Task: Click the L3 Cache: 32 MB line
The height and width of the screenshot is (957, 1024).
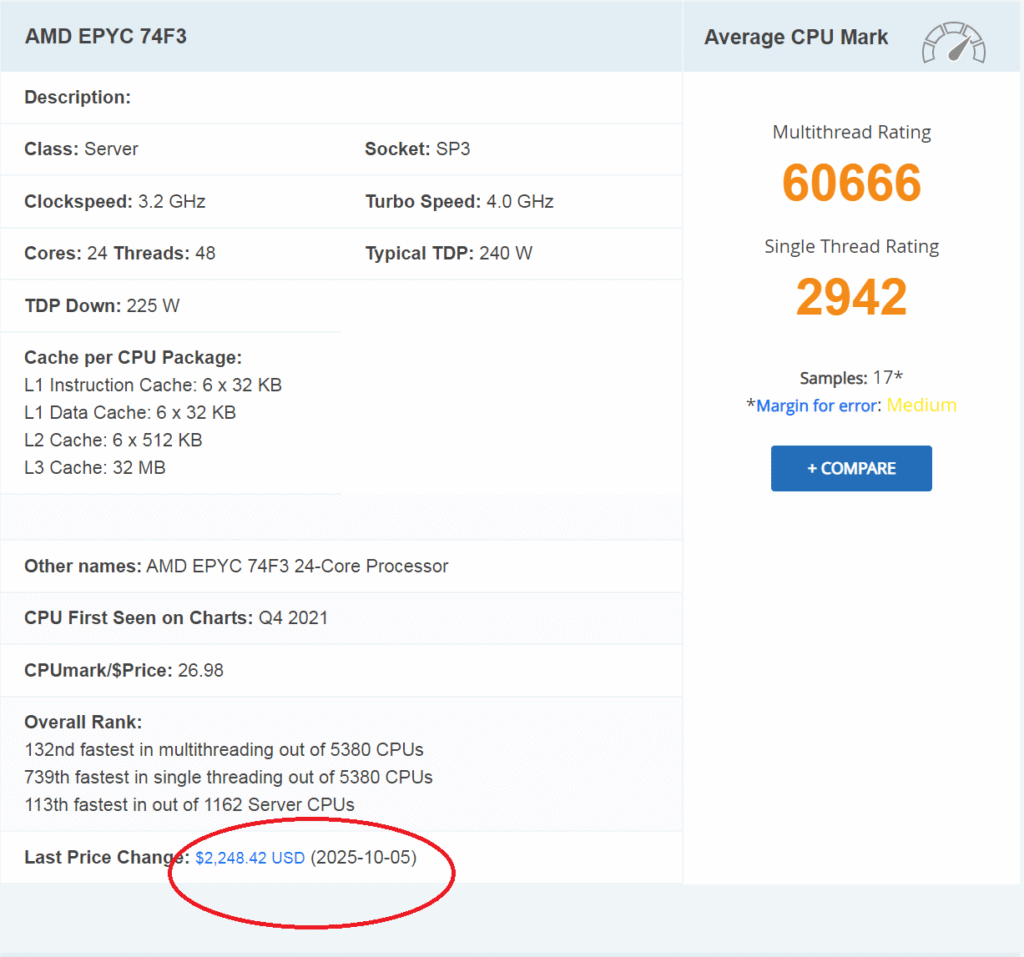Action: 95,467
